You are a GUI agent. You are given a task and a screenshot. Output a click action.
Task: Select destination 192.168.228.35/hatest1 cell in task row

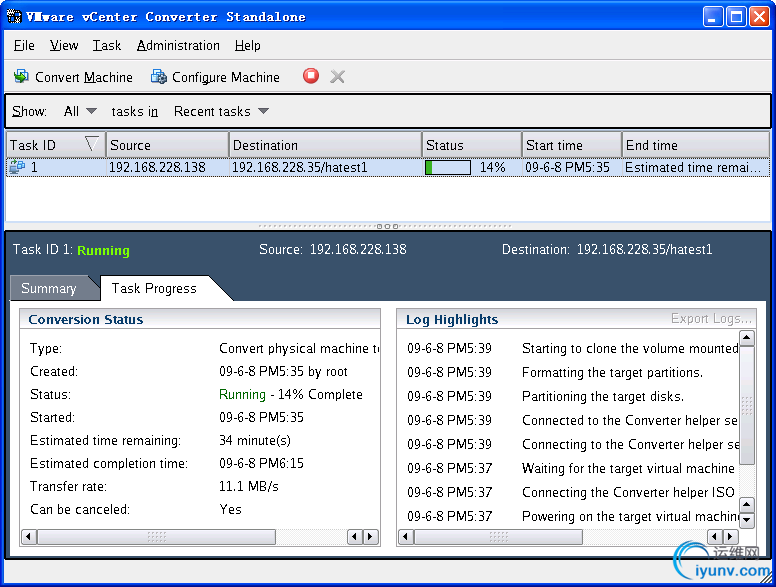coord(299,167)
